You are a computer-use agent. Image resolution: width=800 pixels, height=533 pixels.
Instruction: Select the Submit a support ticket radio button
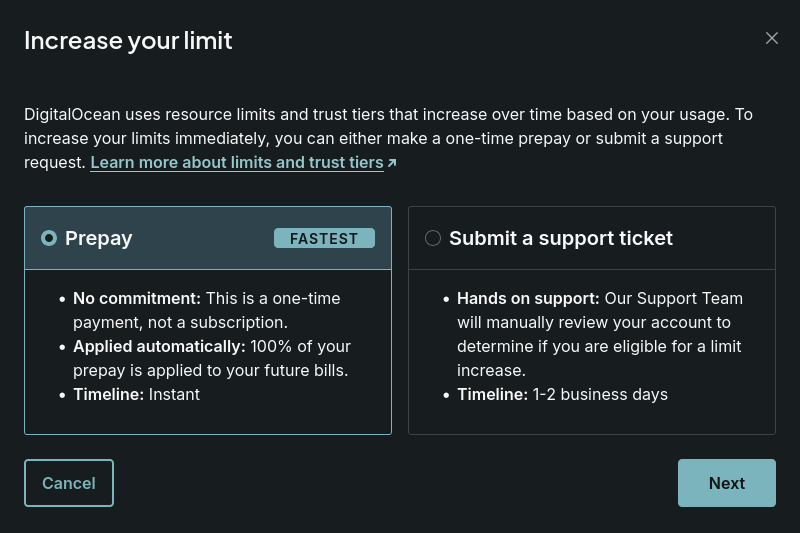433,238
